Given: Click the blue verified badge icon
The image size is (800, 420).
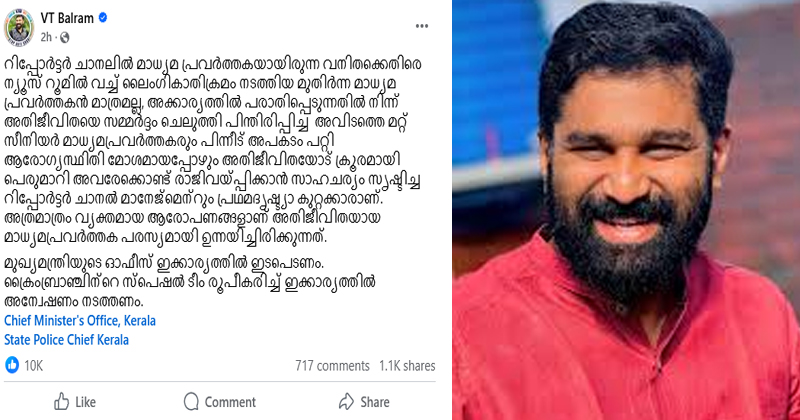Looking at the screenshot, I should (x=103, y=17).
